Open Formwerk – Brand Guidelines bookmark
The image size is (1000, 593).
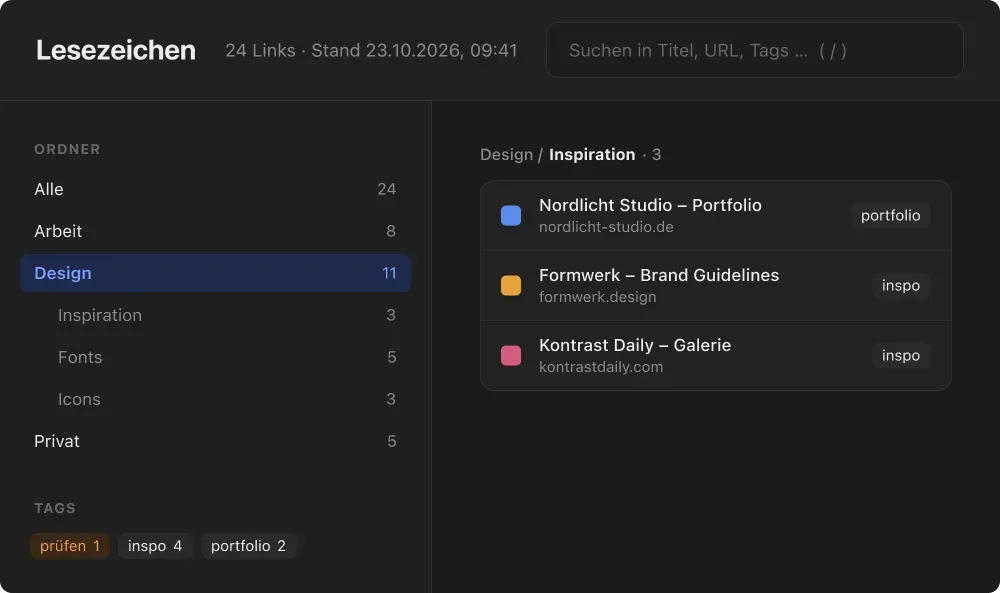coord(716,286)
